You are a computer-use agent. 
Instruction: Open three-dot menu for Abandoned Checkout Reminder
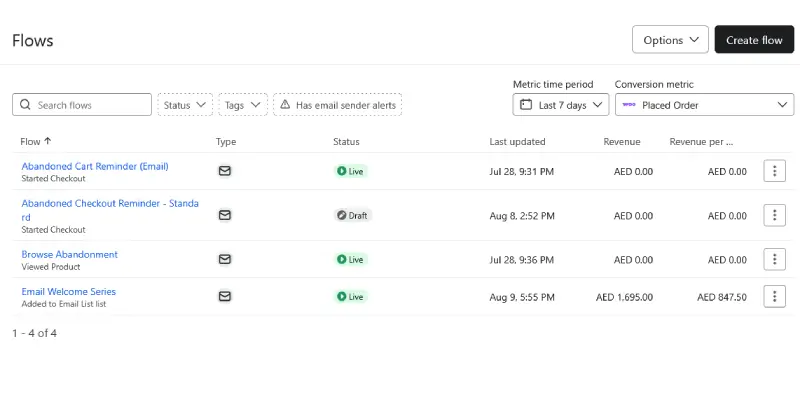tap(774, 215)
